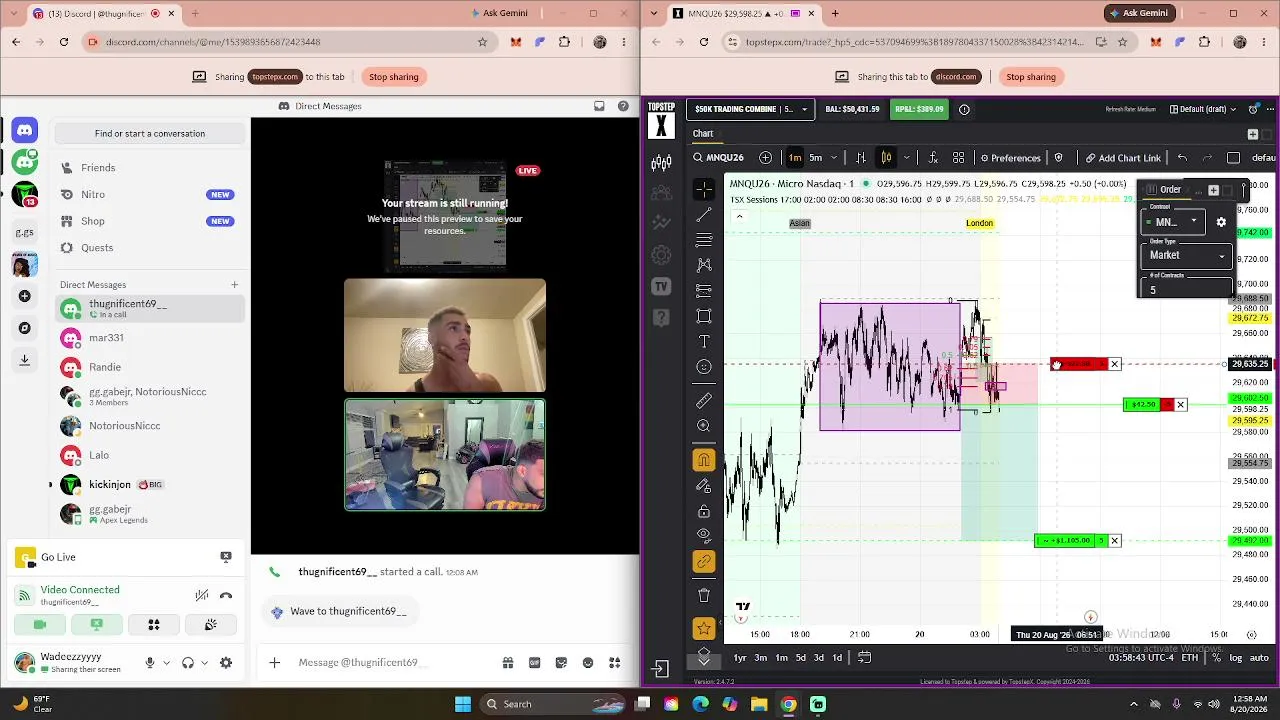
Task: Open Quests in Discord sidebar
Action: point(149,248)
